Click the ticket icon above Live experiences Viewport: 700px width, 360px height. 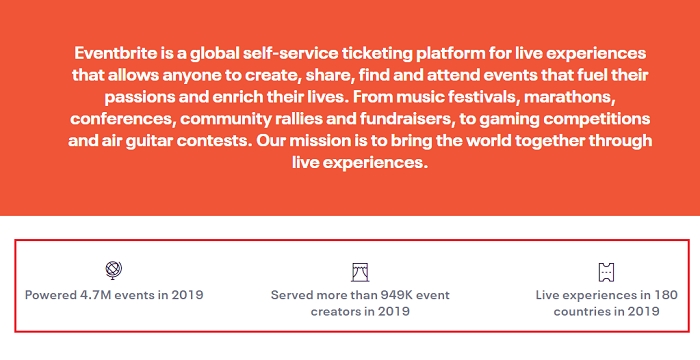click(606, 272)
